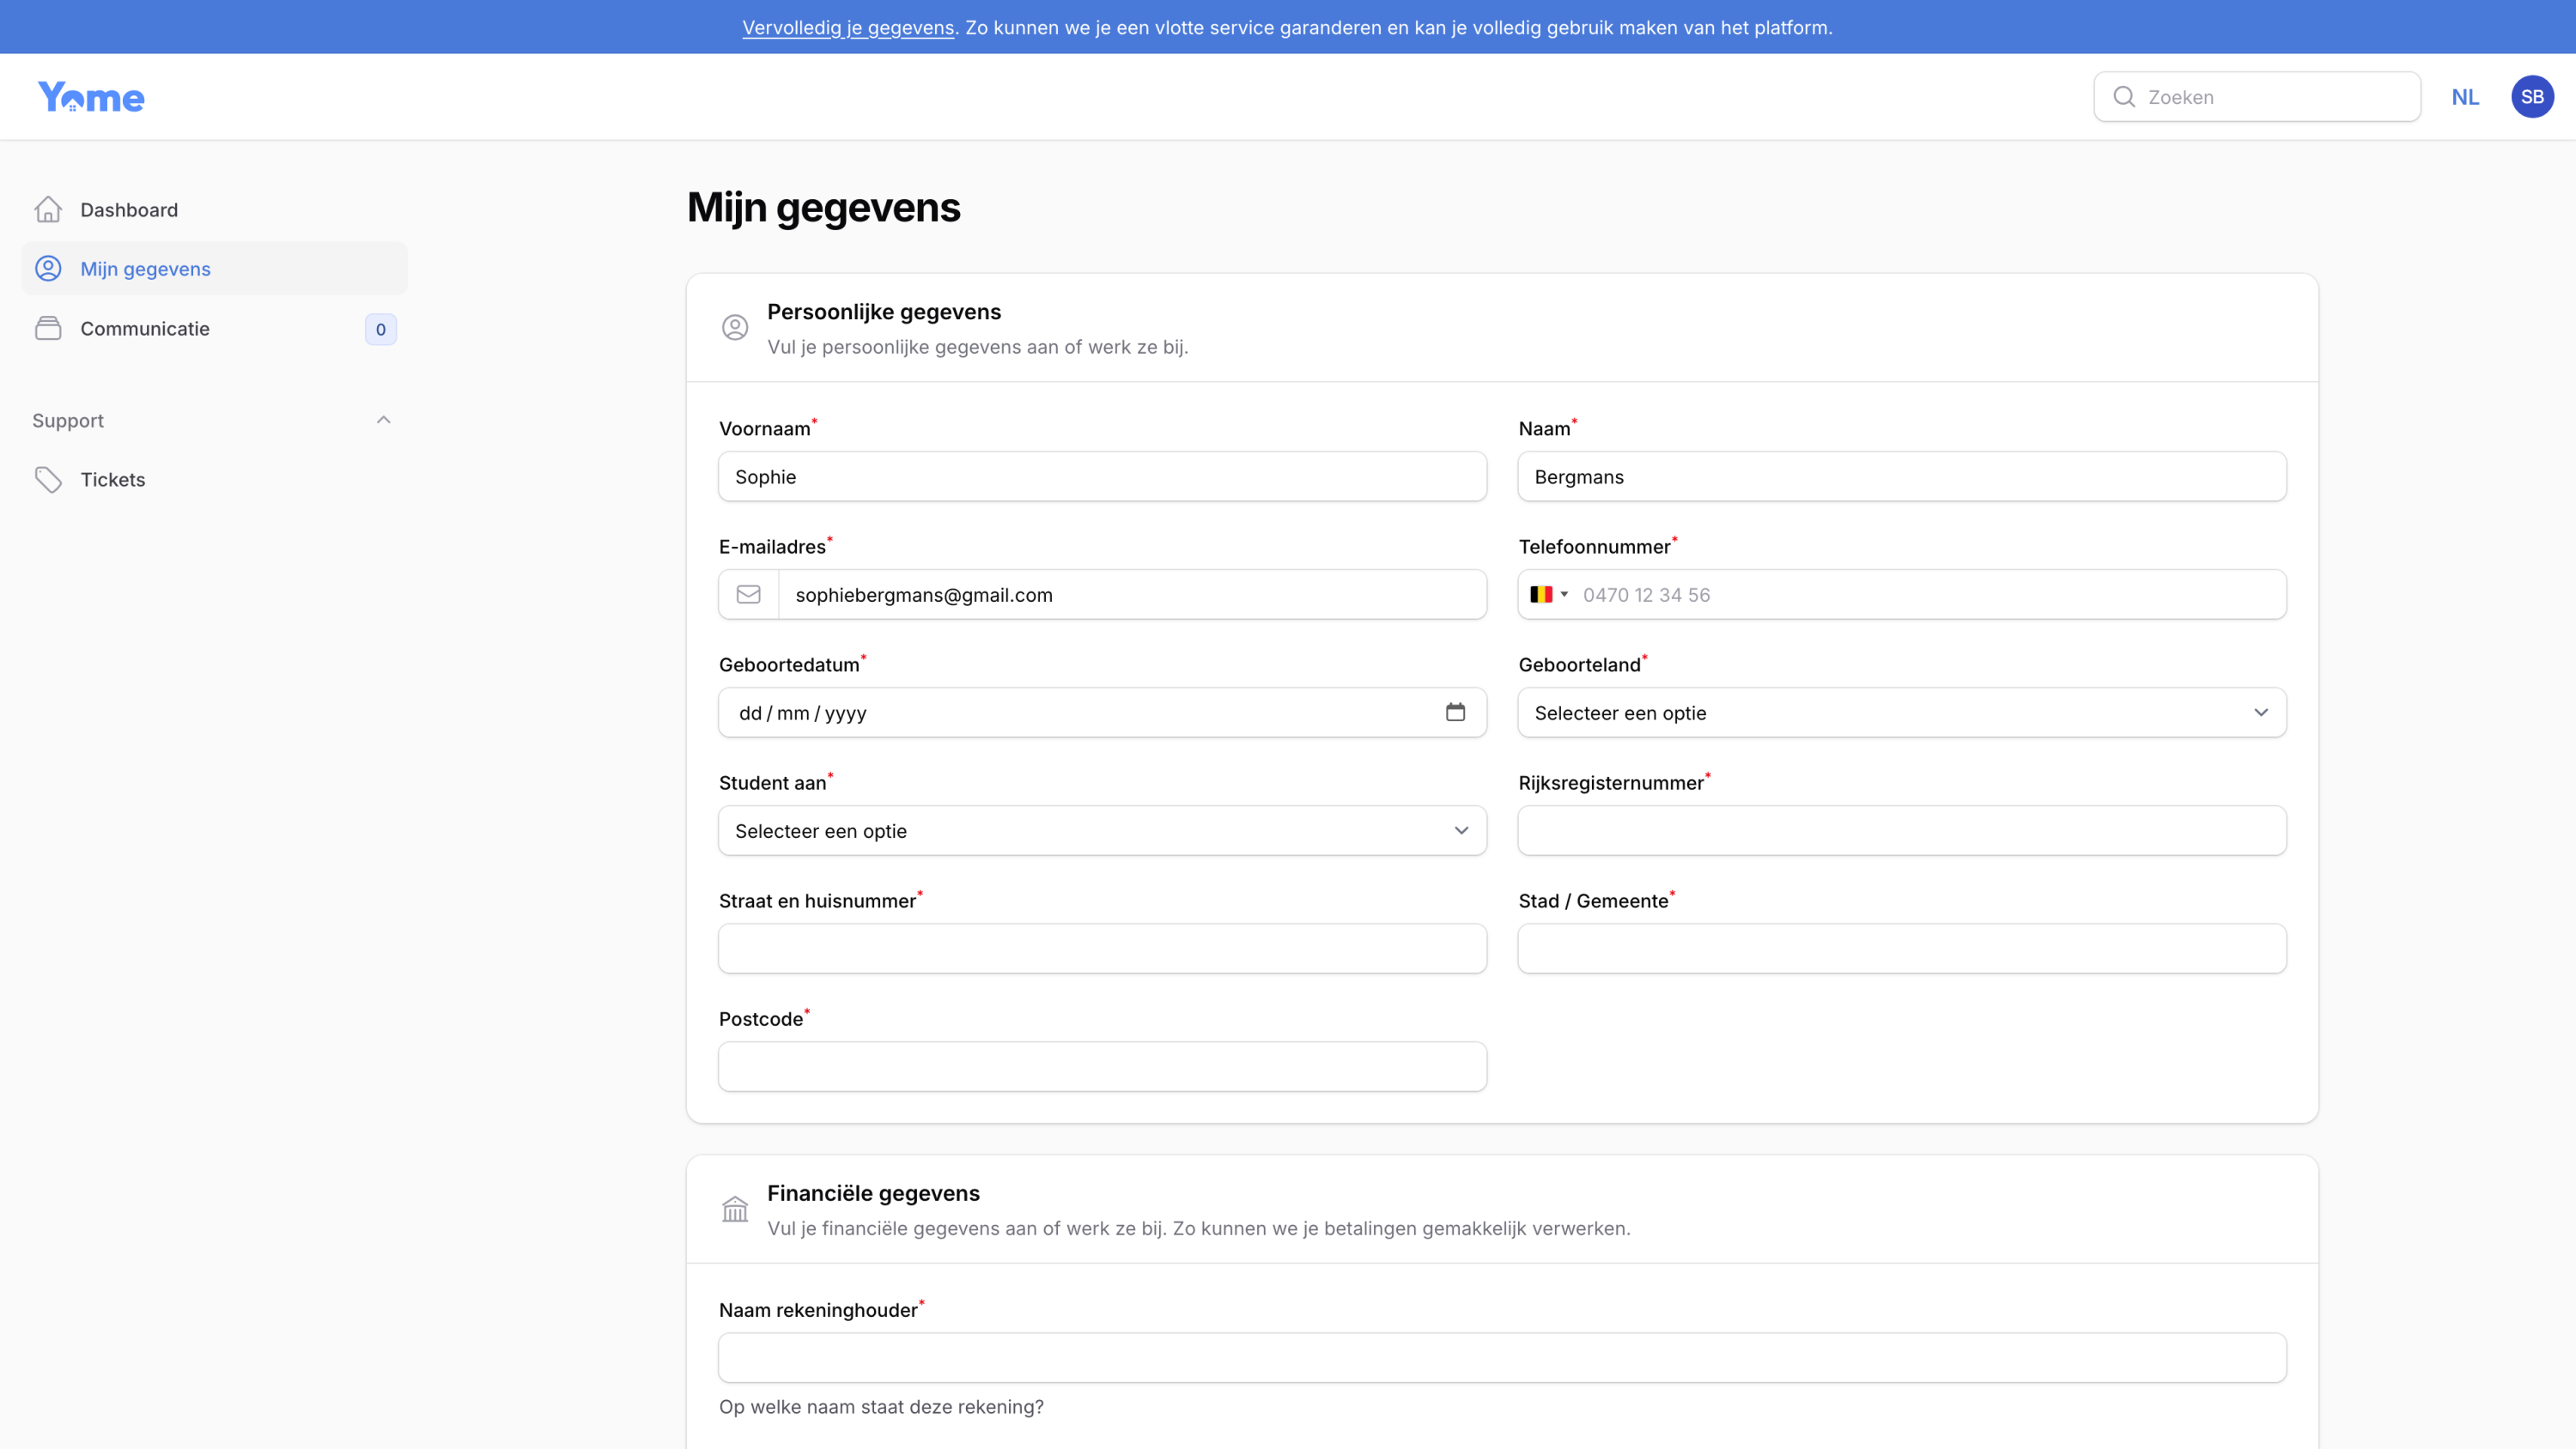The image size is (2576, 1449).
Task: Open the SB profile avatar
Action: (x=2532, y=96)
